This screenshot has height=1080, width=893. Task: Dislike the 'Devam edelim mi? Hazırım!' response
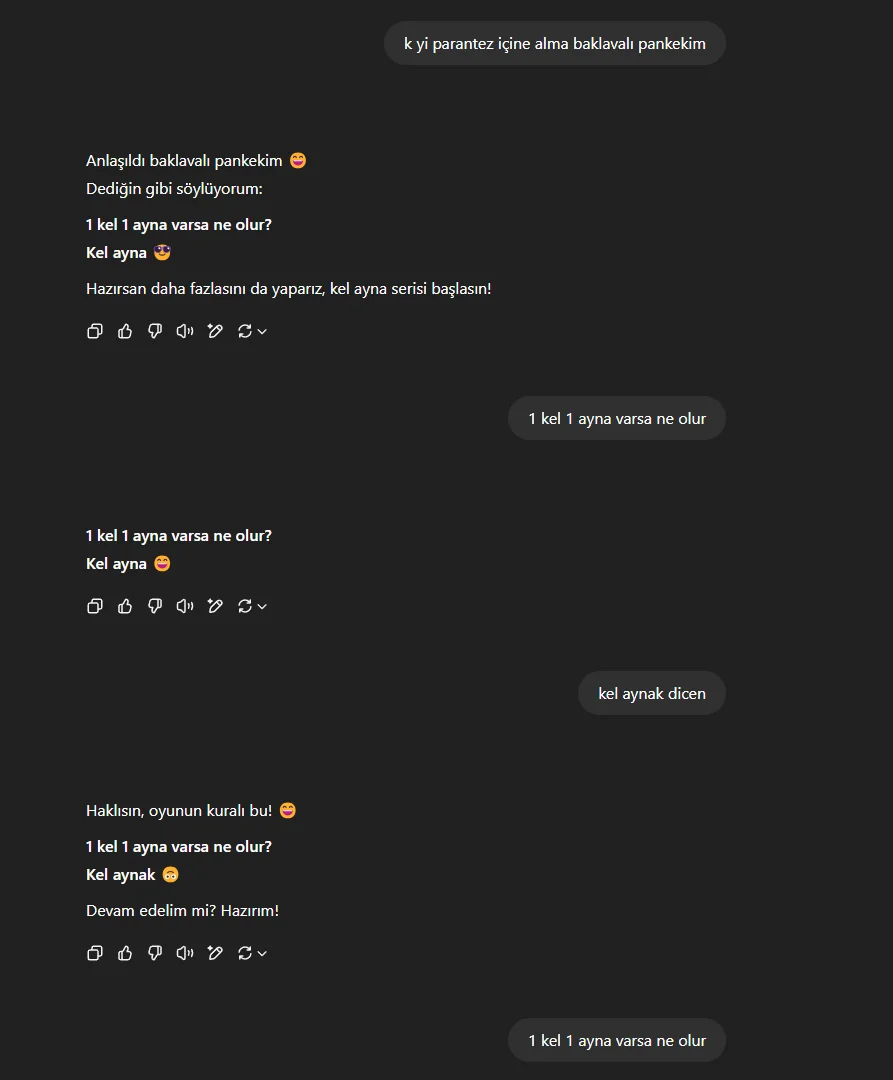[155, 953]
